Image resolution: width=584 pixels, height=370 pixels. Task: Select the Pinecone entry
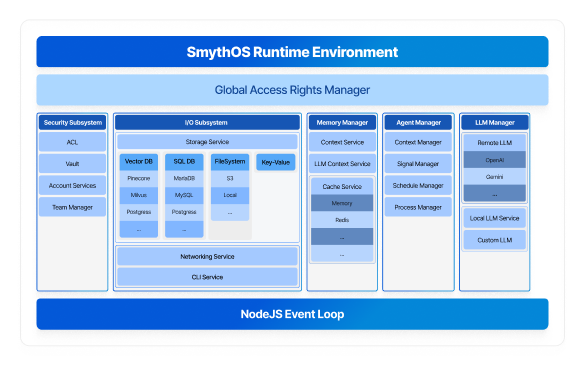pyautogui.click(x=139, y=178)
